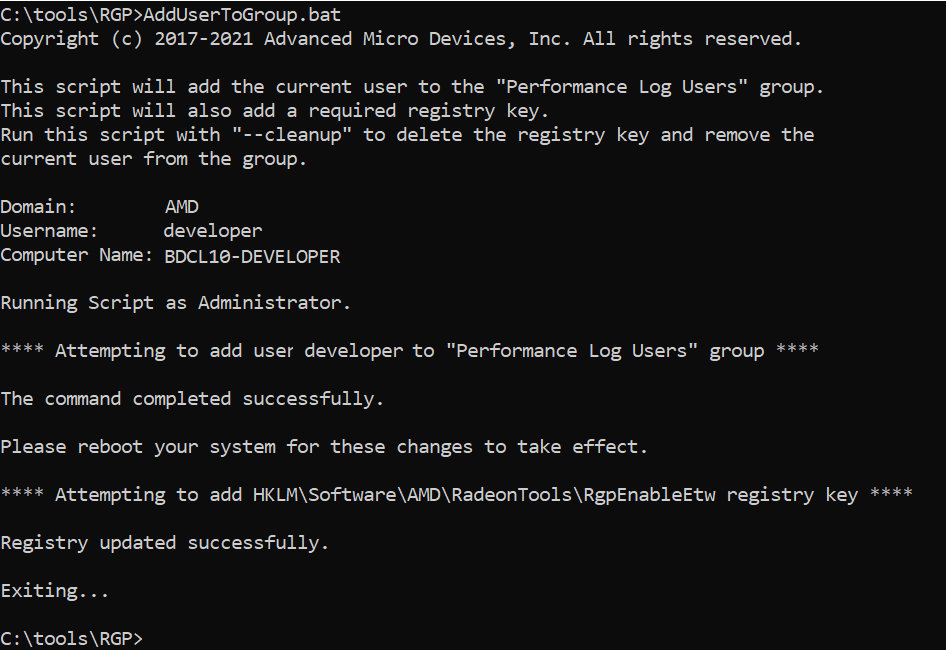947x650 pixels.
Task: Click "The command completed successfully." message
Action: pos(192,399)
